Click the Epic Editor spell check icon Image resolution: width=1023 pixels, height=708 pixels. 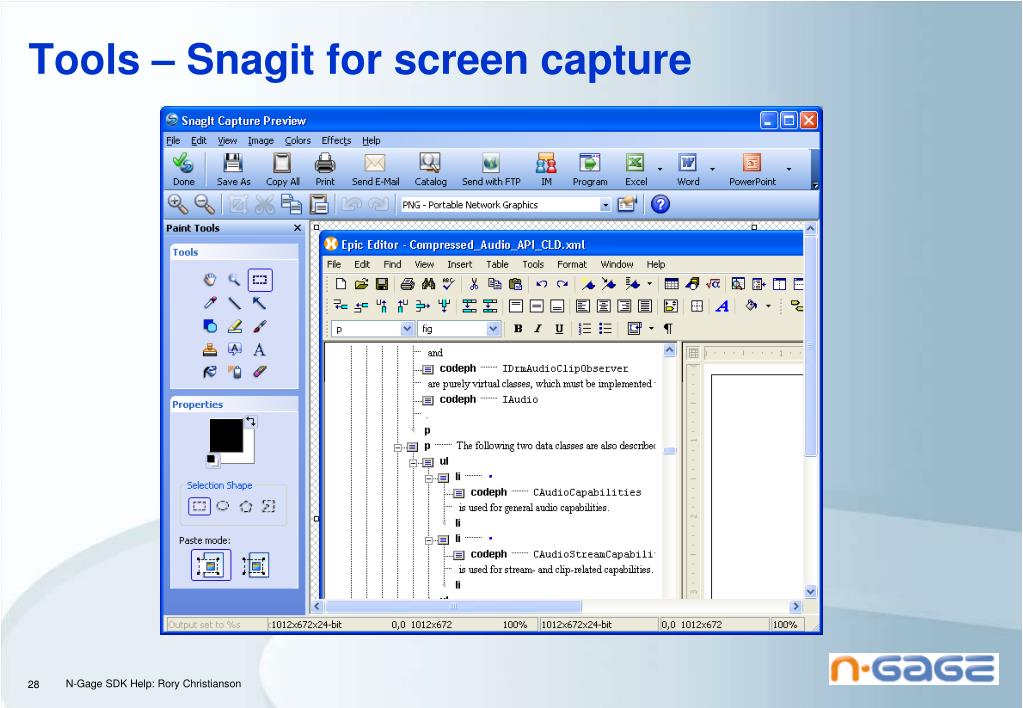tap(448, 284)
